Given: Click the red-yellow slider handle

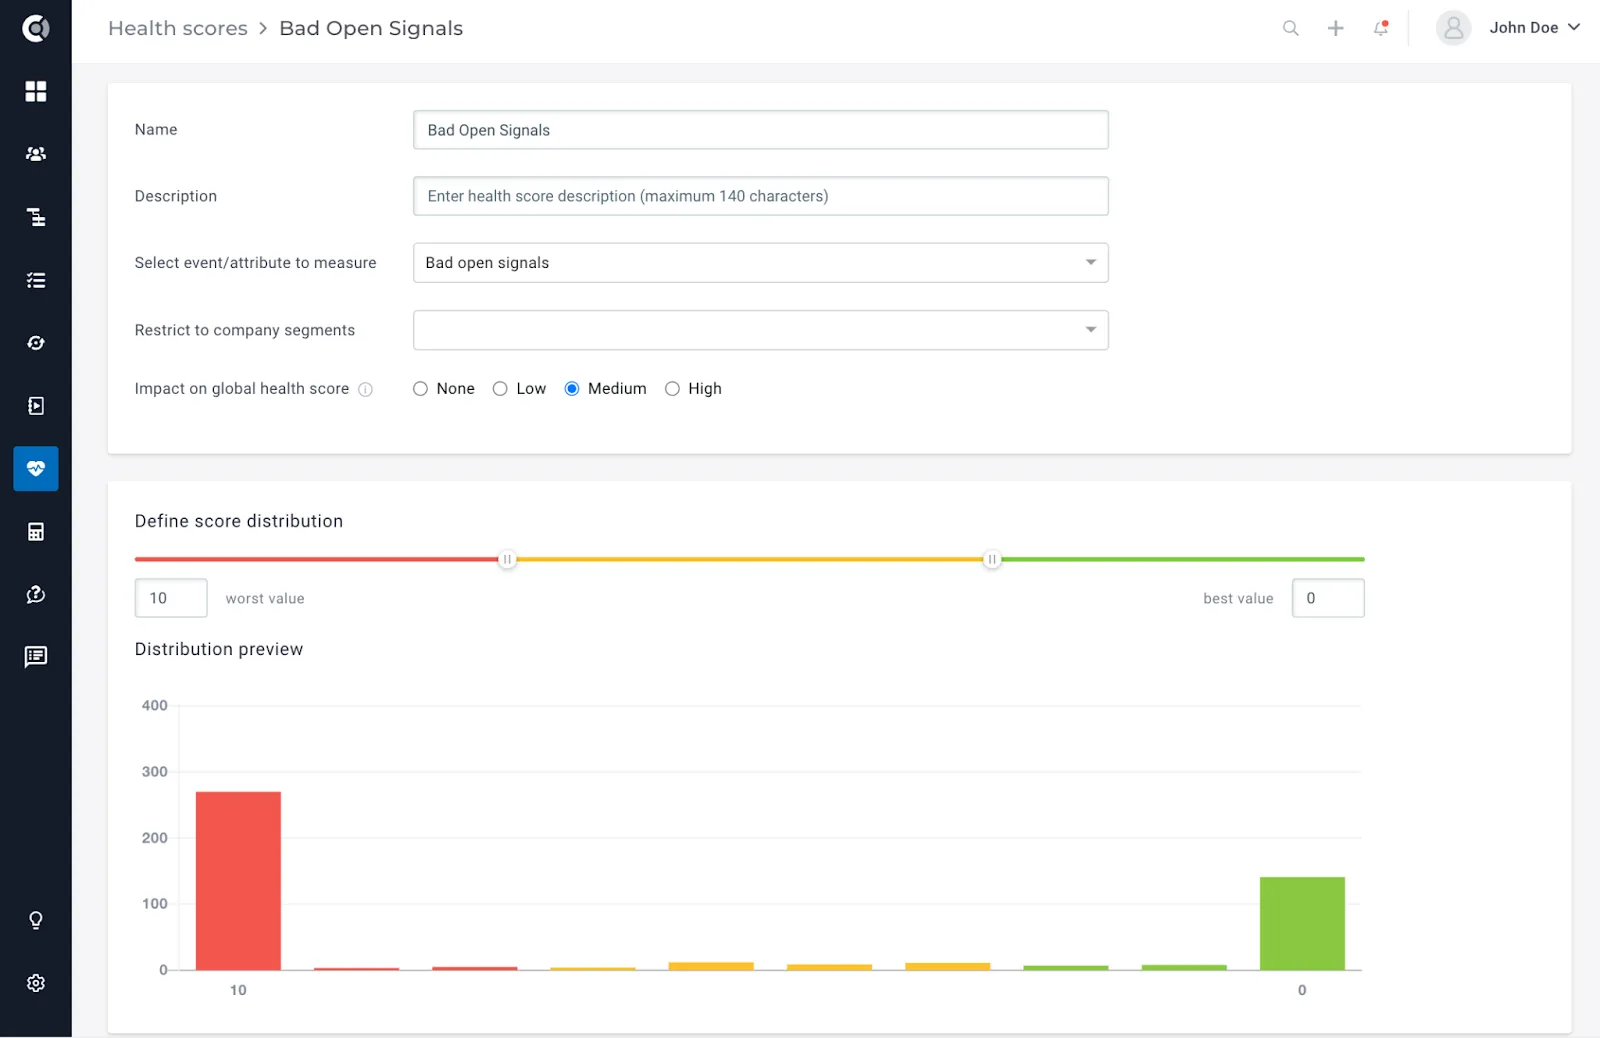Looking at the screenshot, I should coord(507,559).
